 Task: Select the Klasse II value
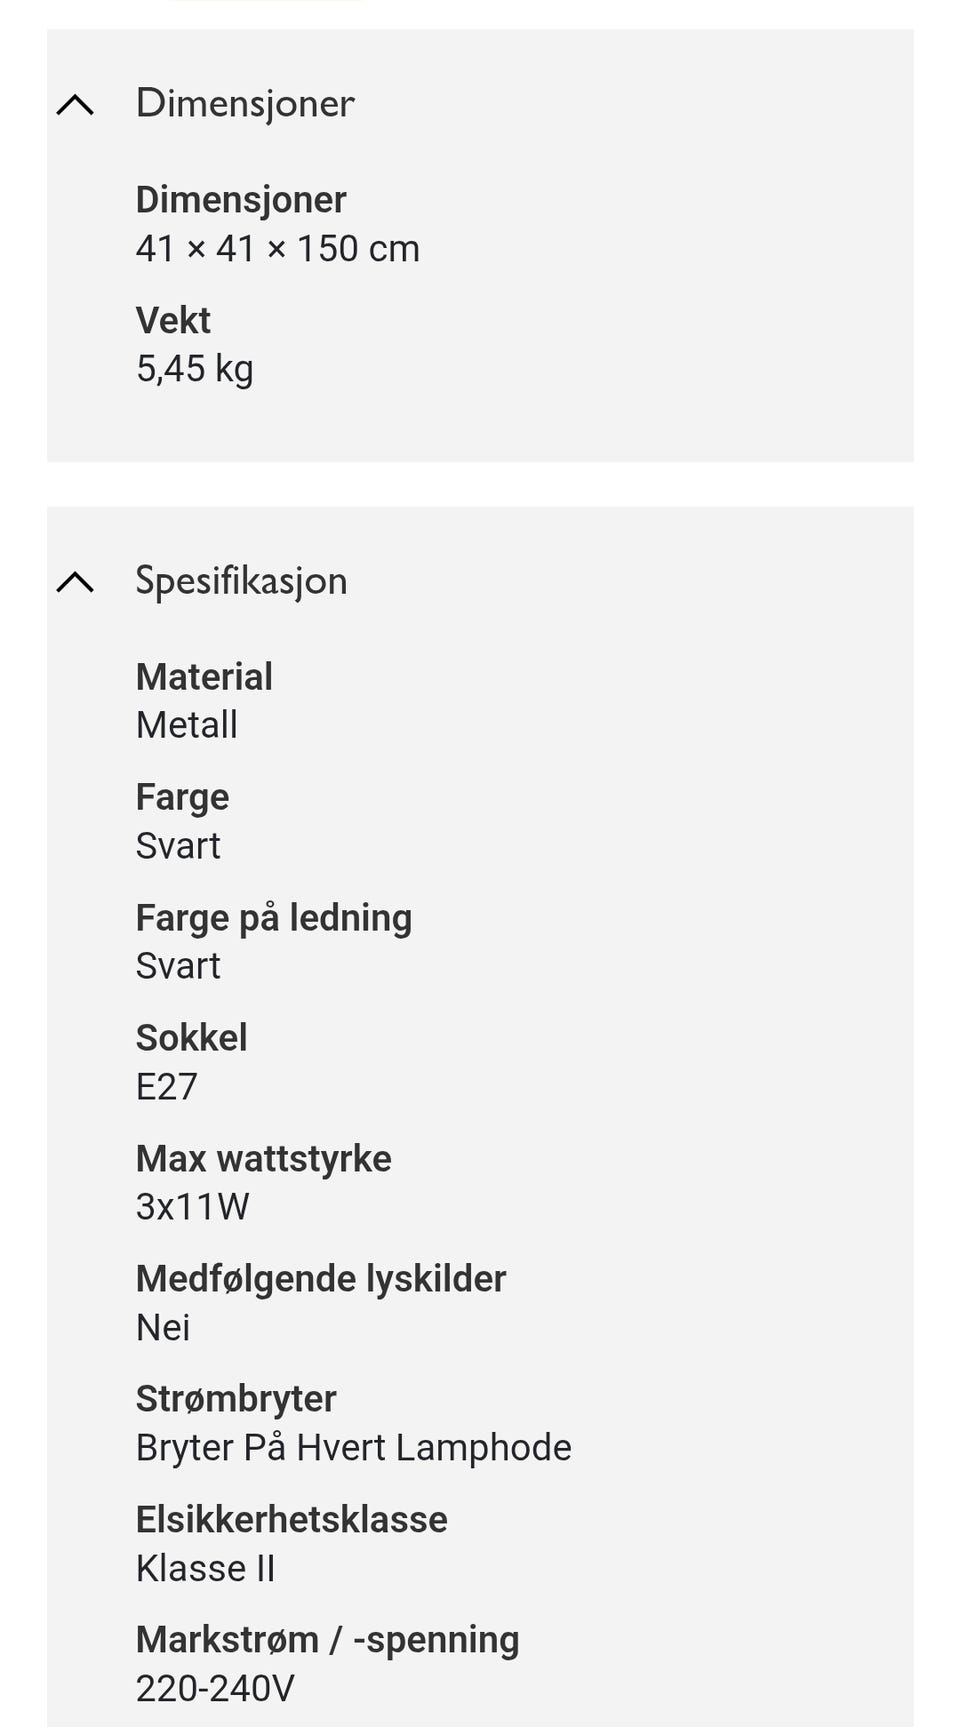click(206, 1569)
